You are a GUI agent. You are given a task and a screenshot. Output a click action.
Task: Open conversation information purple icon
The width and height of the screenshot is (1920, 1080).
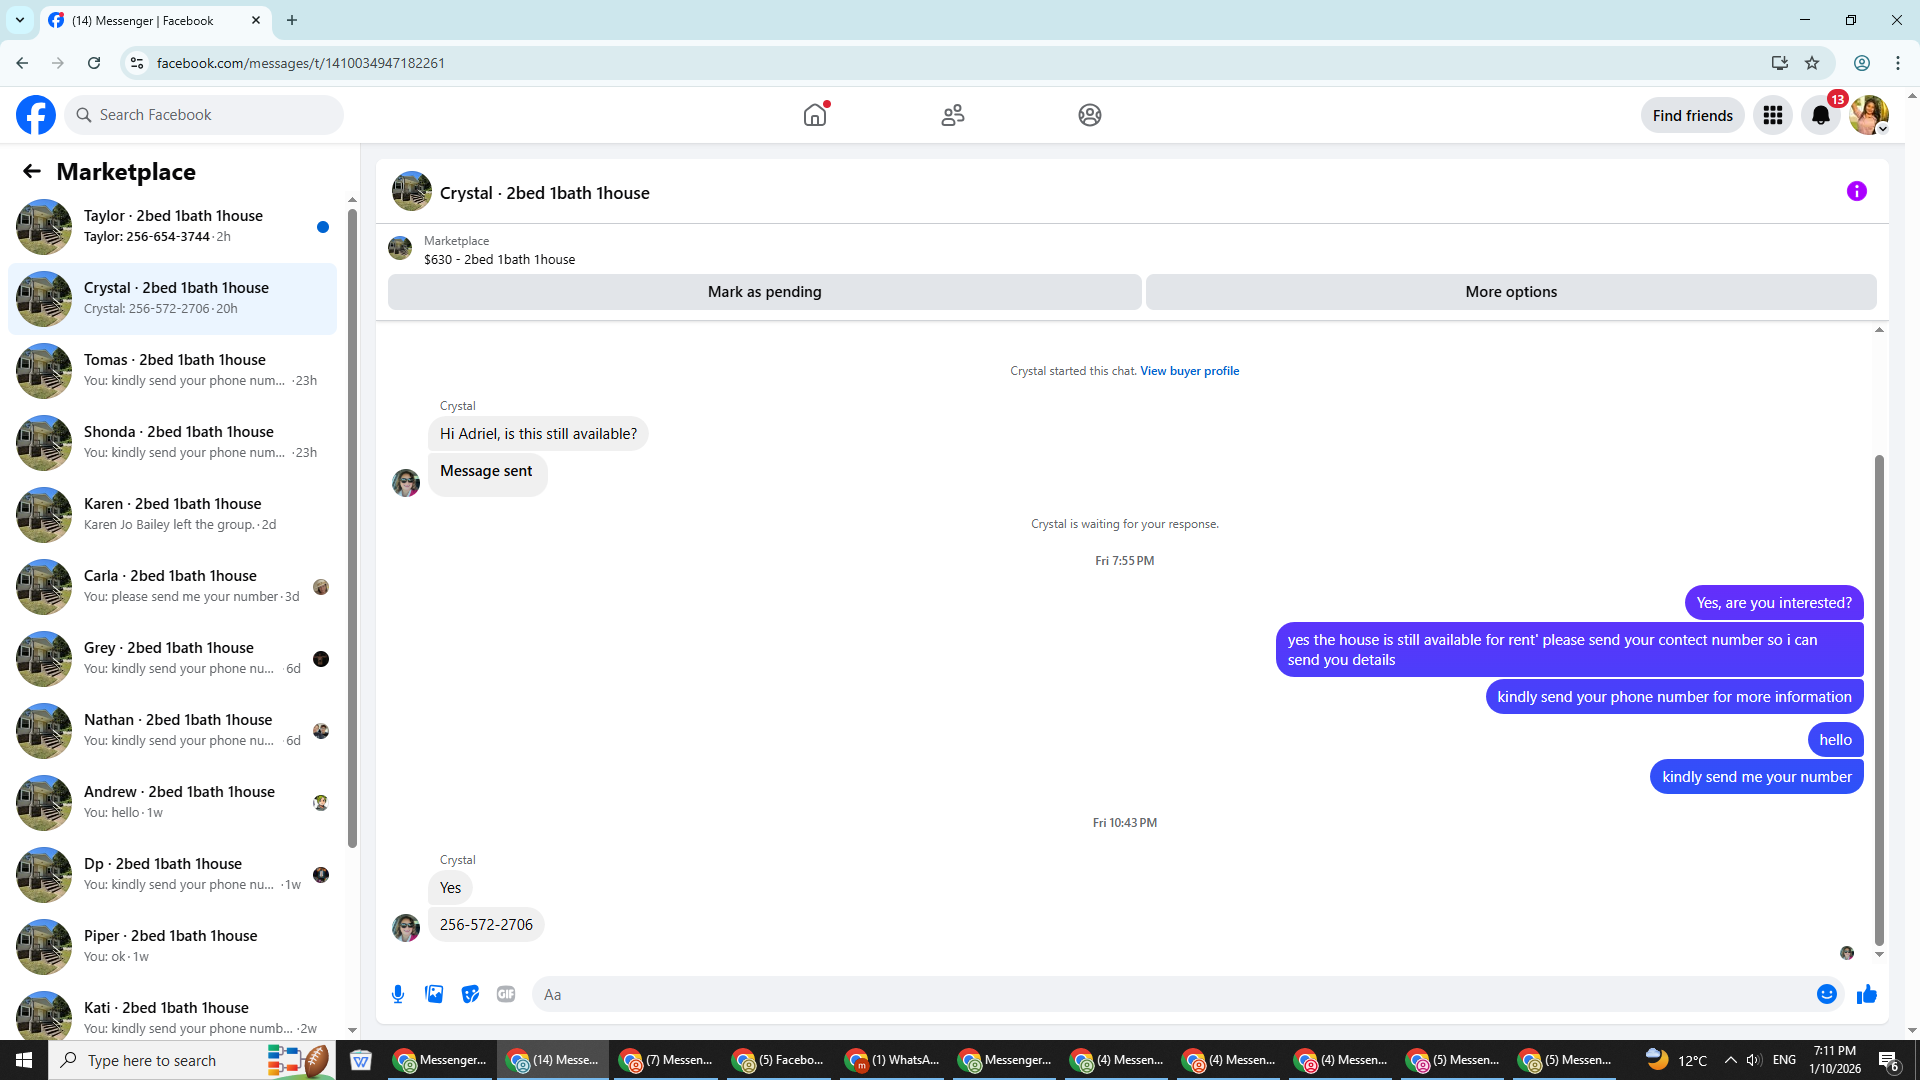pos(1857,191)
